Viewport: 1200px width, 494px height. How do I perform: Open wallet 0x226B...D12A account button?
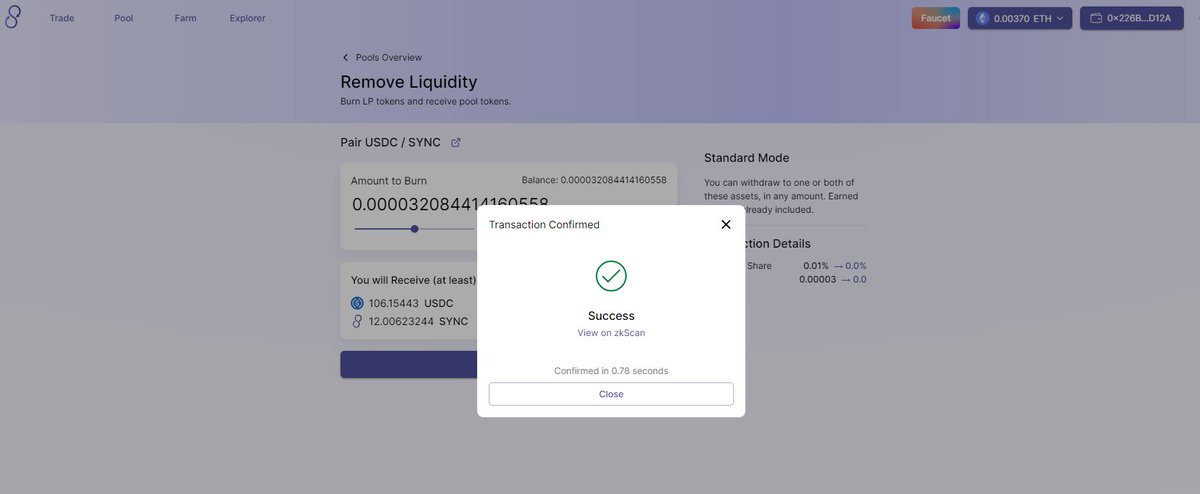coord(1131,18)
